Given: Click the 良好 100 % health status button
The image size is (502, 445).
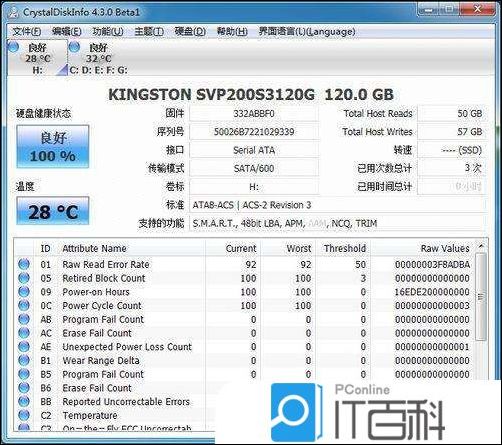Looking at the screenshot, I should [x=53, y=147].
